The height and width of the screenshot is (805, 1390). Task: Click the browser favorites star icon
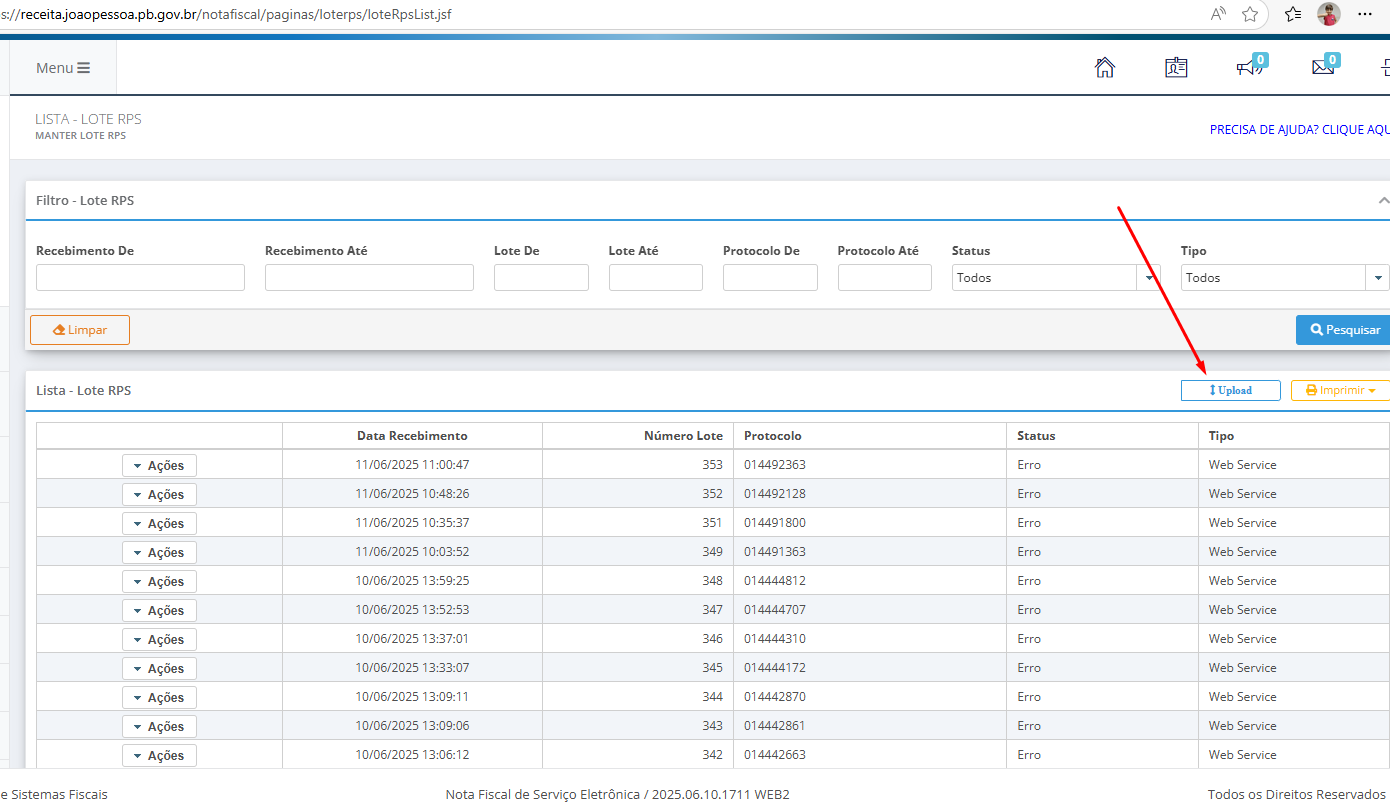point(1250,14)
